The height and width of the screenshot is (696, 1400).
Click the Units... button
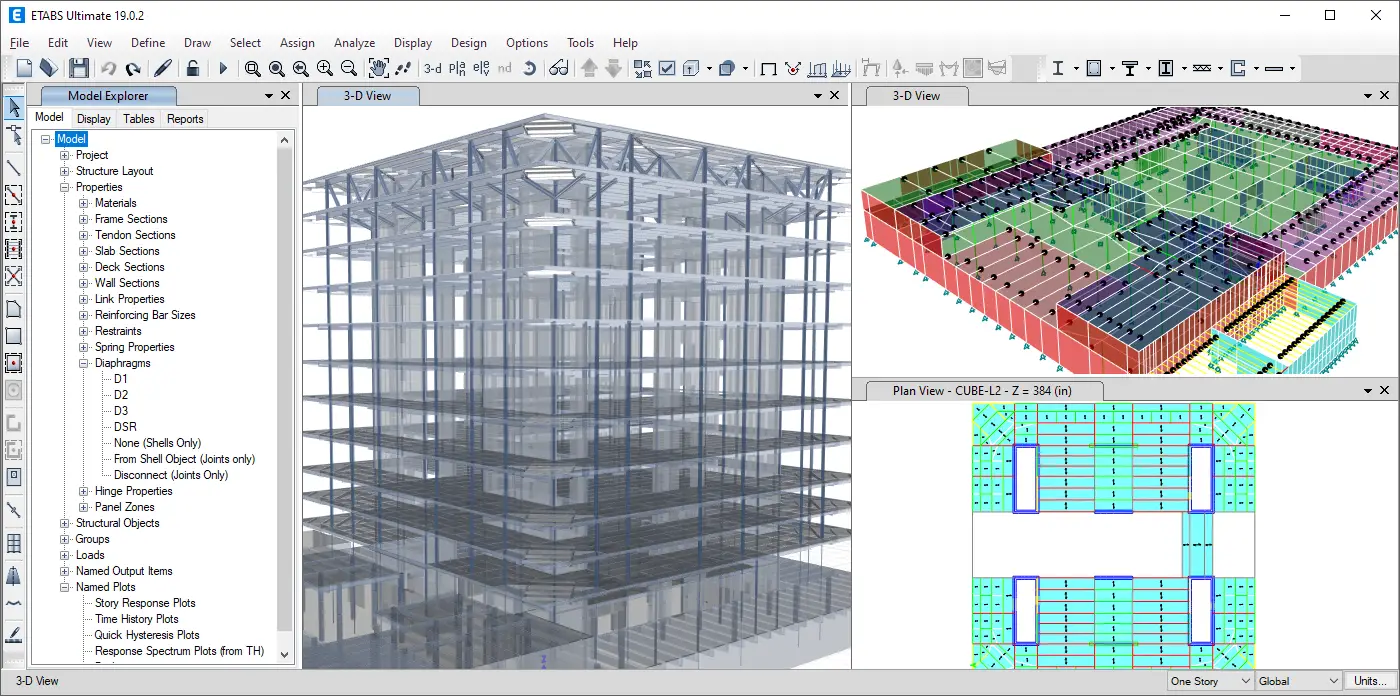1370,680
